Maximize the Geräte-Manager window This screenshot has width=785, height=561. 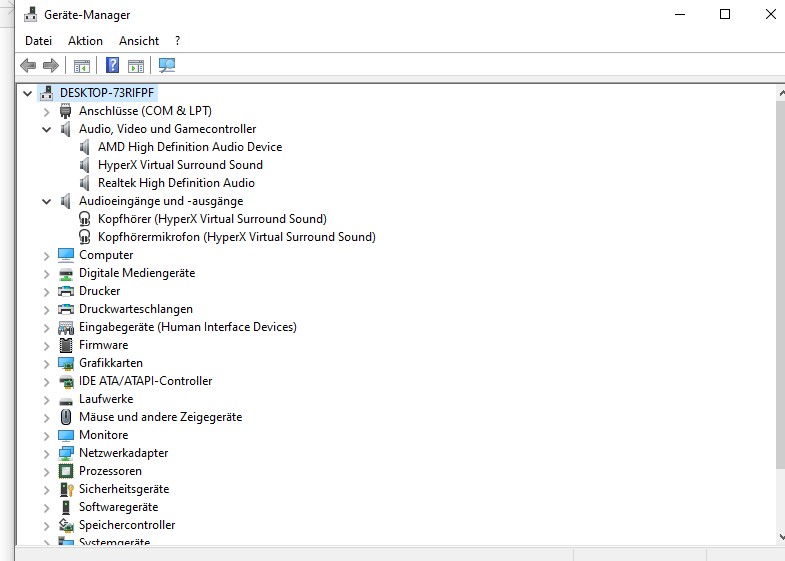tap(724, 14)
